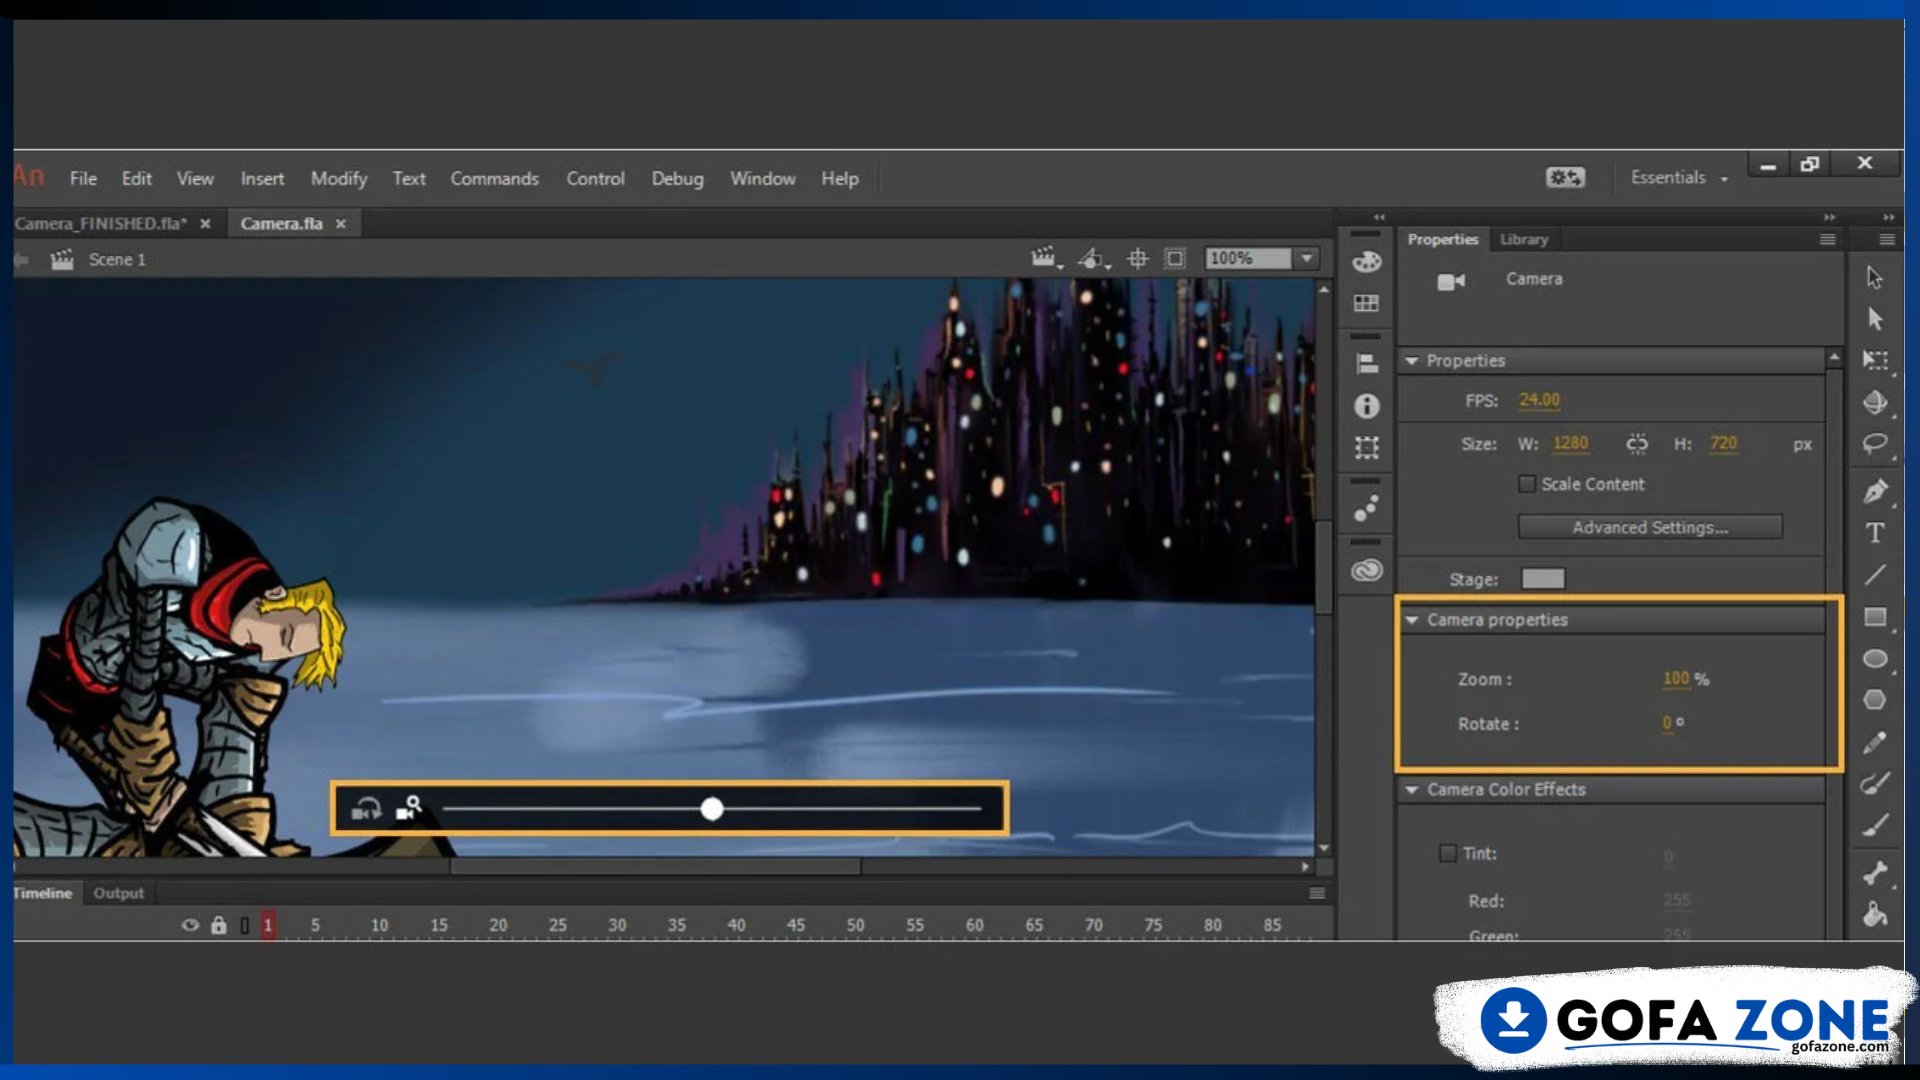
Task: Select the Paint Brush tool
Action: point(1875,783)
